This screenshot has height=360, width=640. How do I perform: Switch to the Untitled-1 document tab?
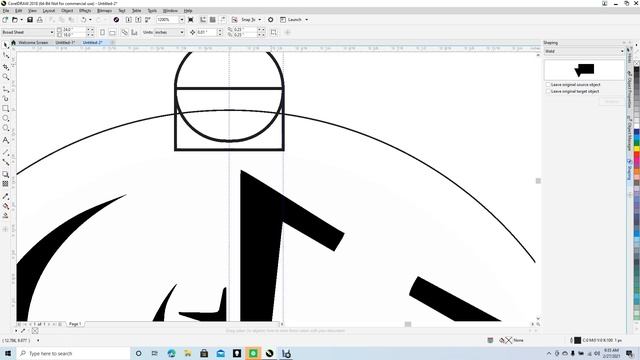point(65,42)
